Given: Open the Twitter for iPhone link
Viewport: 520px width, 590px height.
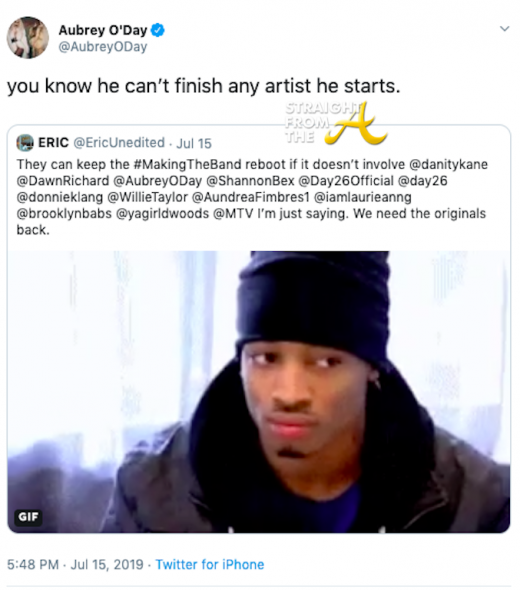Looking at the screenshot, I should point(210,564).
